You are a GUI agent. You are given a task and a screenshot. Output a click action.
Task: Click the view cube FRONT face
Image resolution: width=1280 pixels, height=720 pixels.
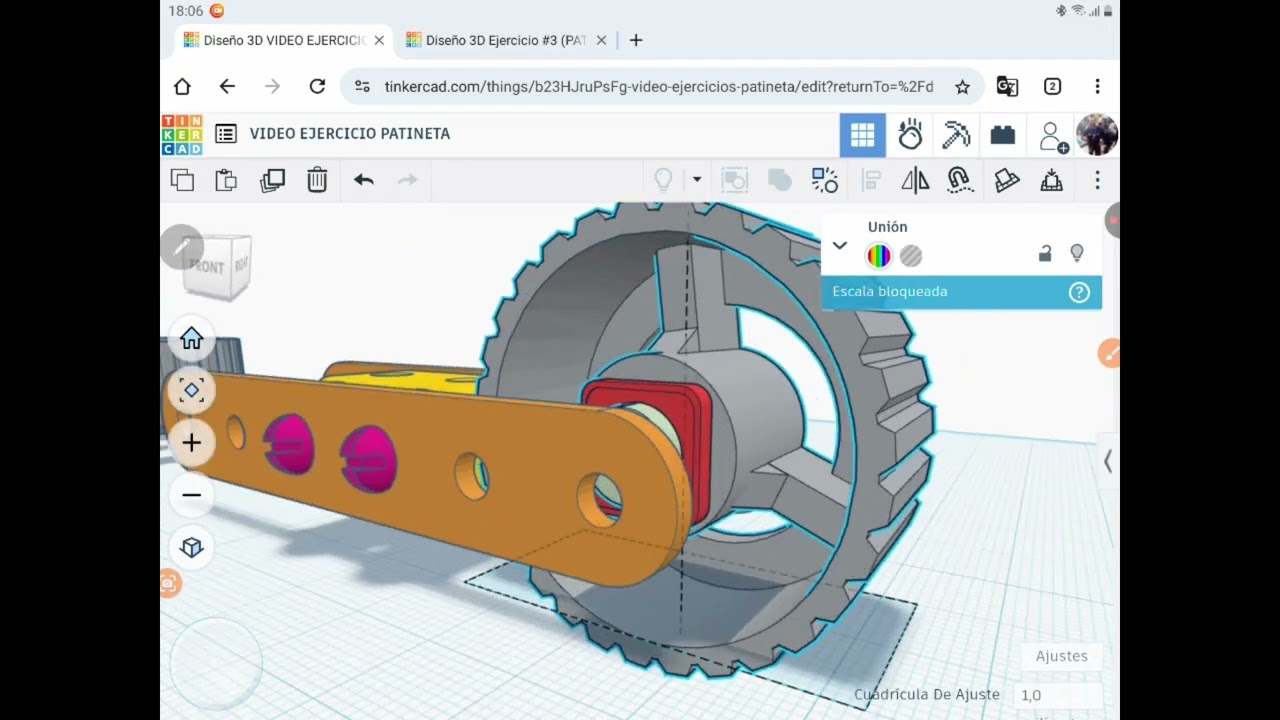point(207,267)
